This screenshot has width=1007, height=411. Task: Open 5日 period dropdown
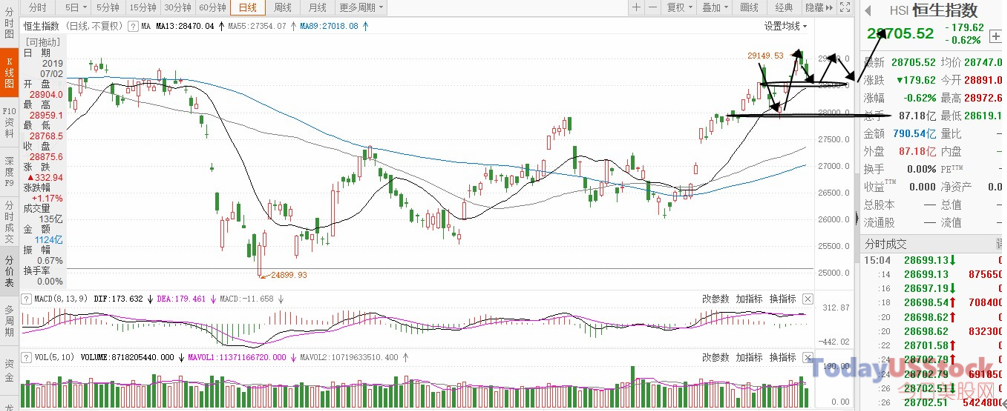coord(76,7)
